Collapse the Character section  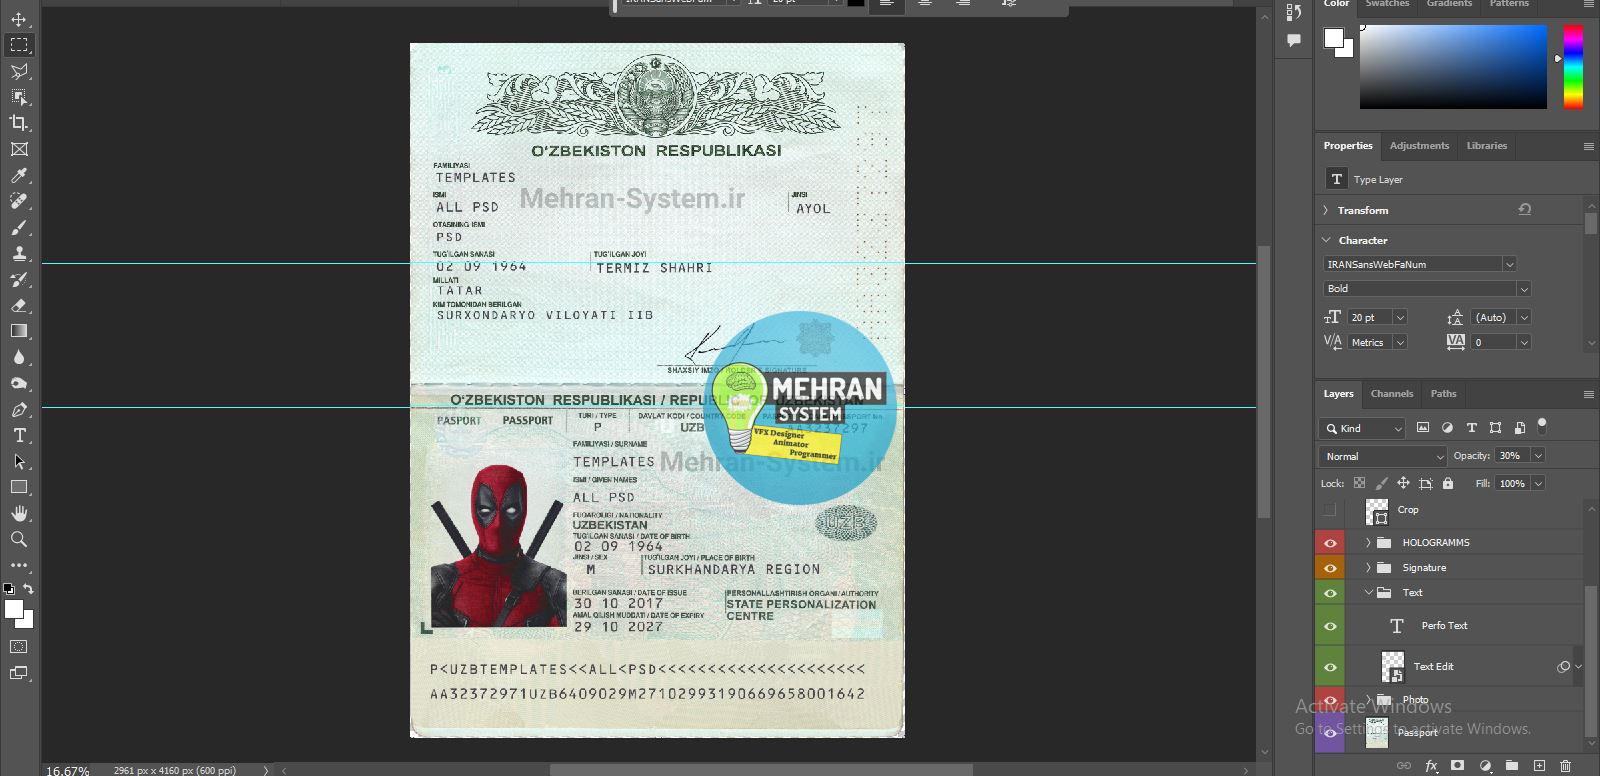point(1326,241)
